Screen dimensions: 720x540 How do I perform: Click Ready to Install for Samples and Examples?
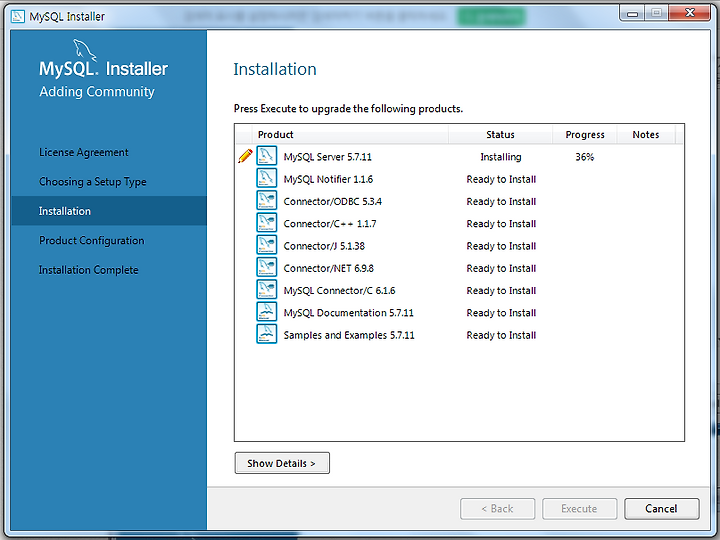click(x=501, y=335)
